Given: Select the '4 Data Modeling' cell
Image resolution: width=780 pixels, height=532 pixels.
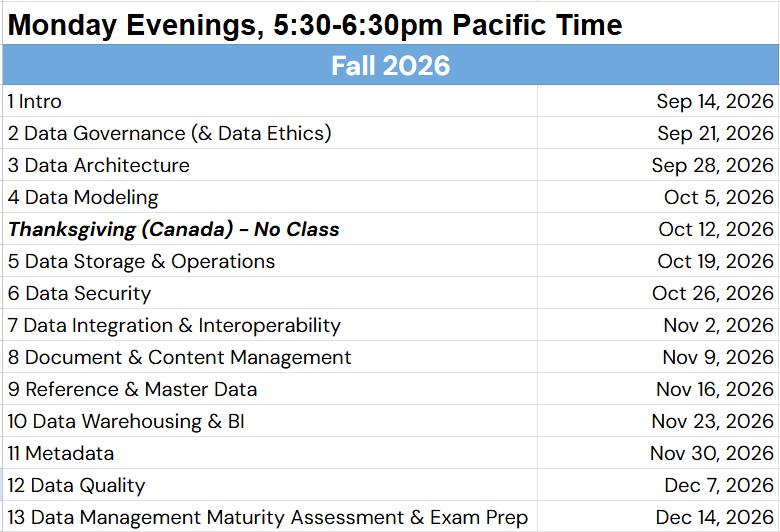Looking at the screenshot, I should pos(270,197).
